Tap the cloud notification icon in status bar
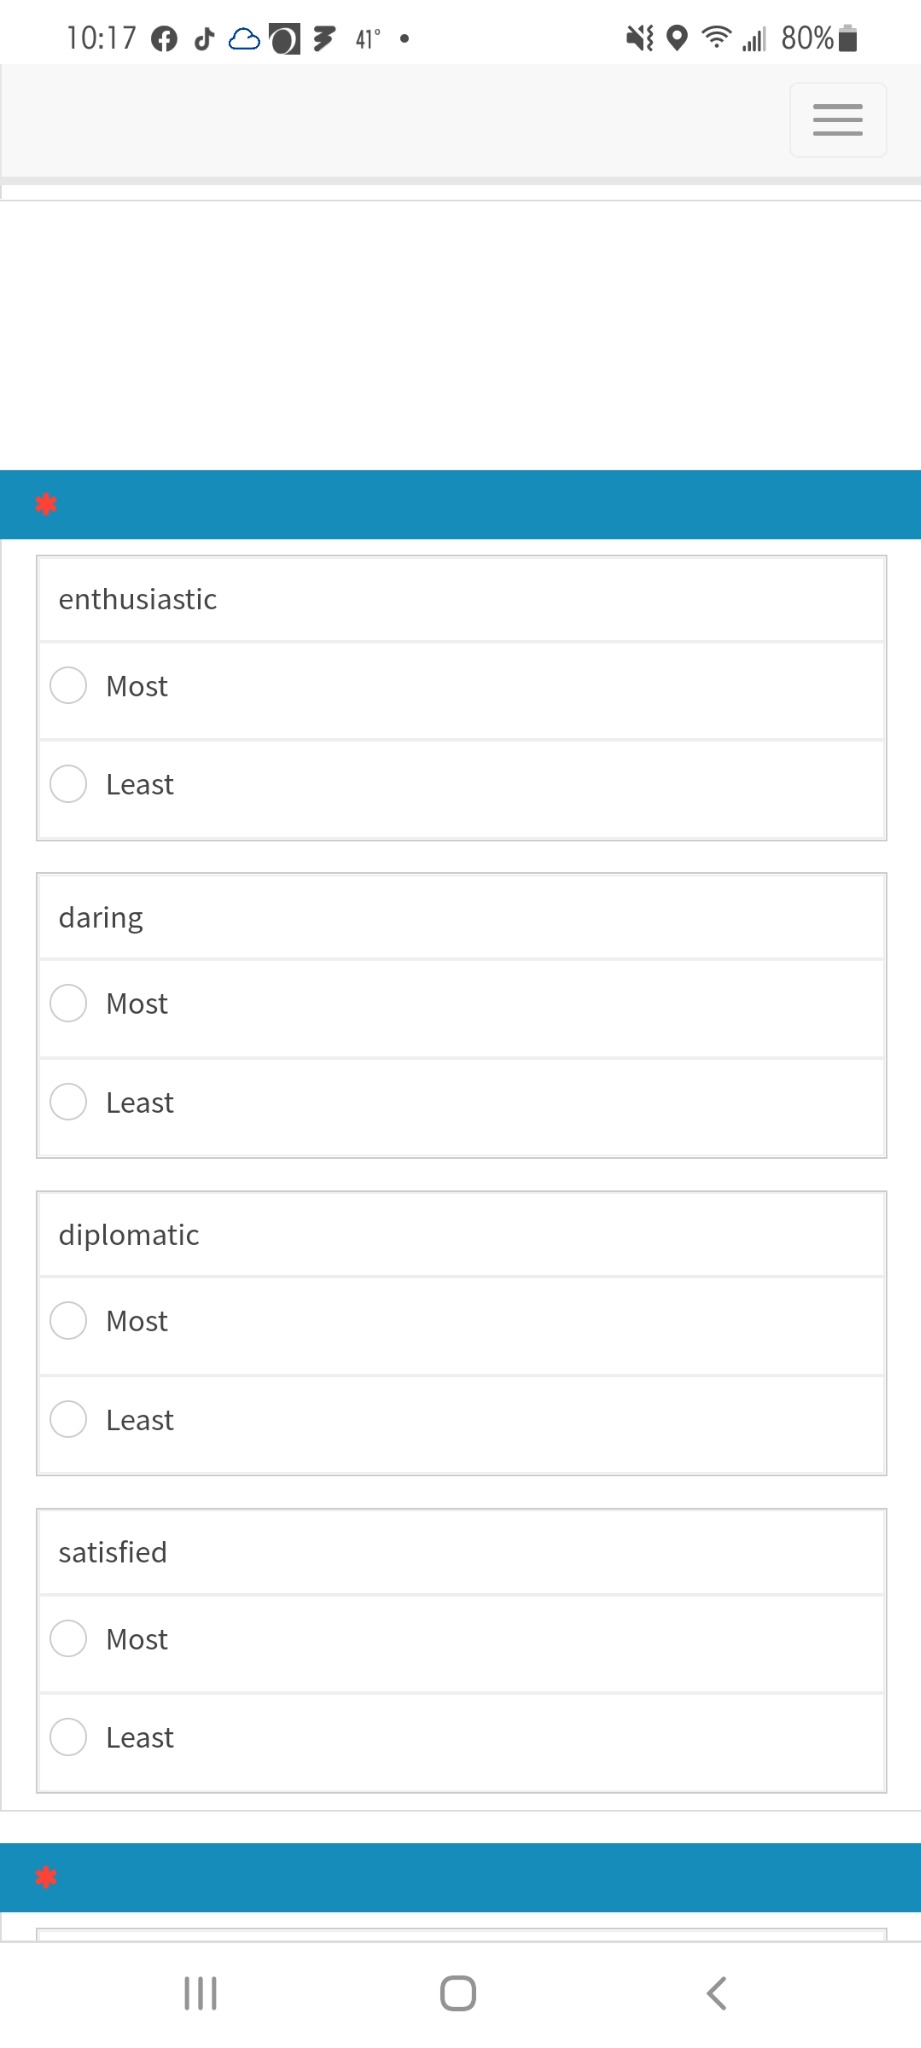The image size is (921, 2048). pyautogui.click(x=244, y=39)
